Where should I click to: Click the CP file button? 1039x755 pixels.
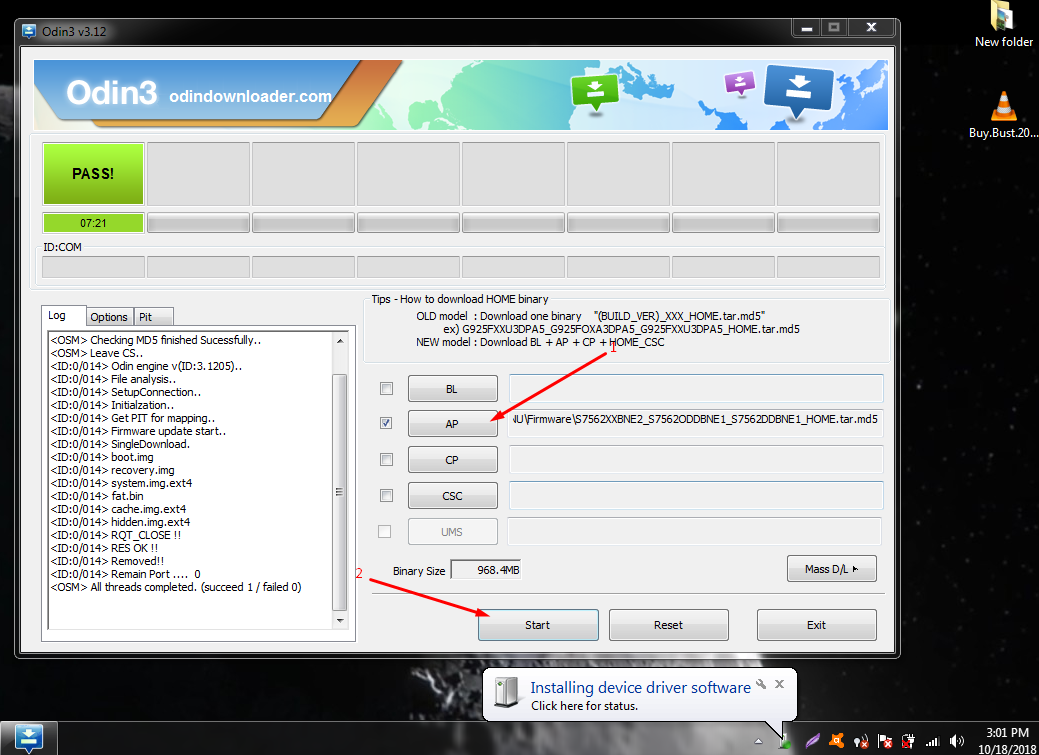tap(453, 459)
